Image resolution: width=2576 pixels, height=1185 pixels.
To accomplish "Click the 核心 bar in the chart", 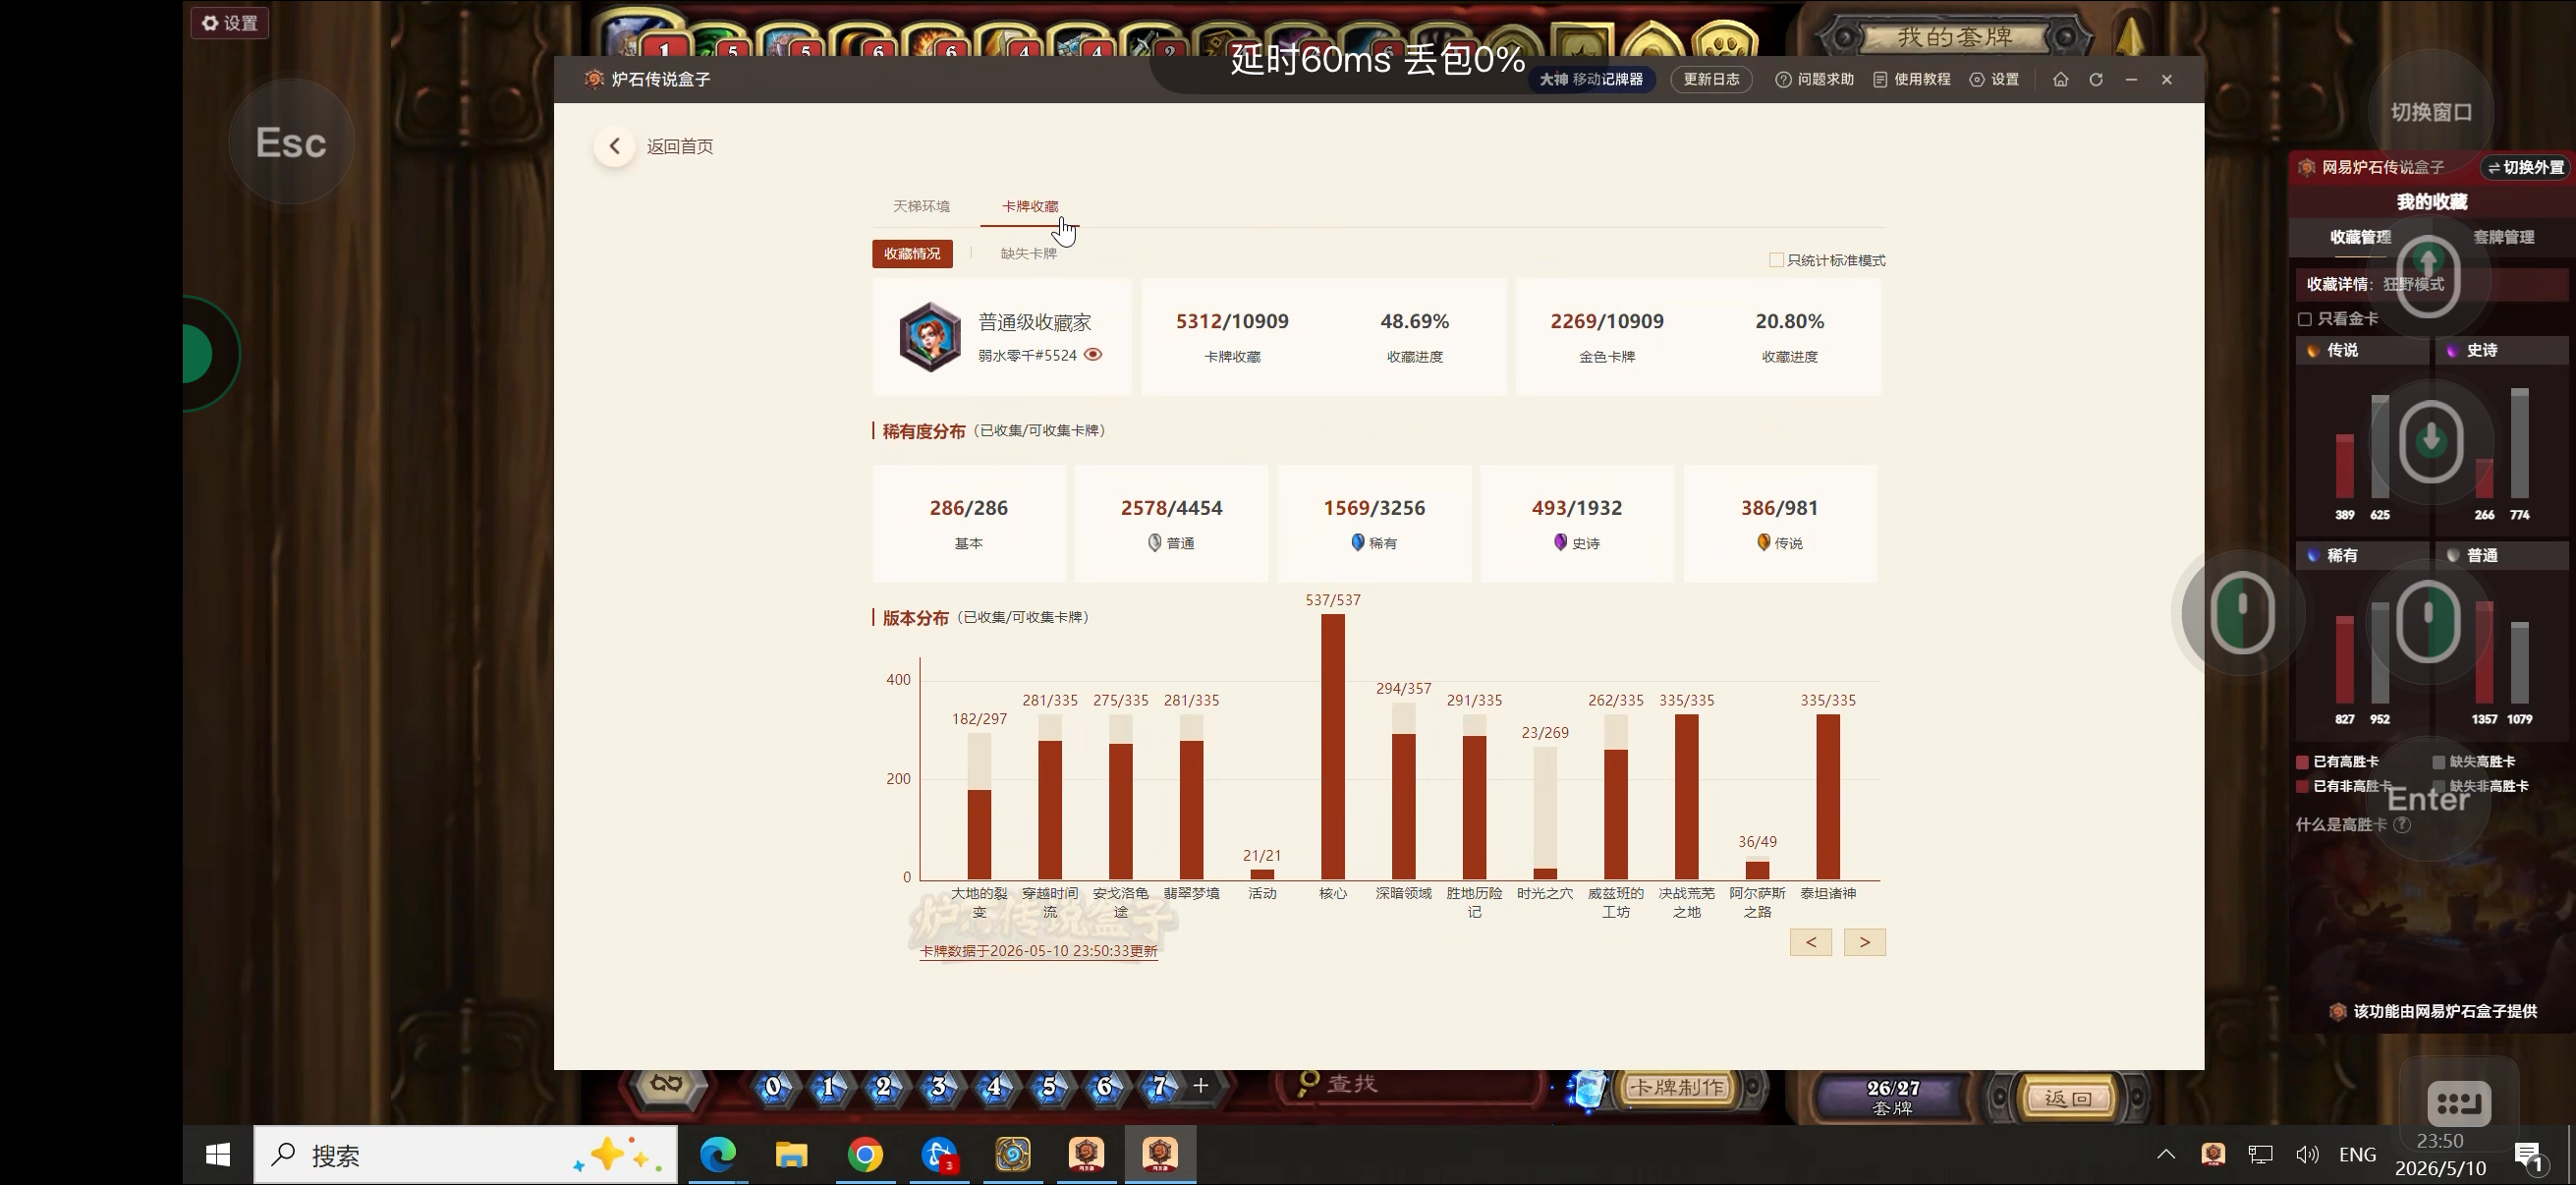I will click(x=1333, y=747).
